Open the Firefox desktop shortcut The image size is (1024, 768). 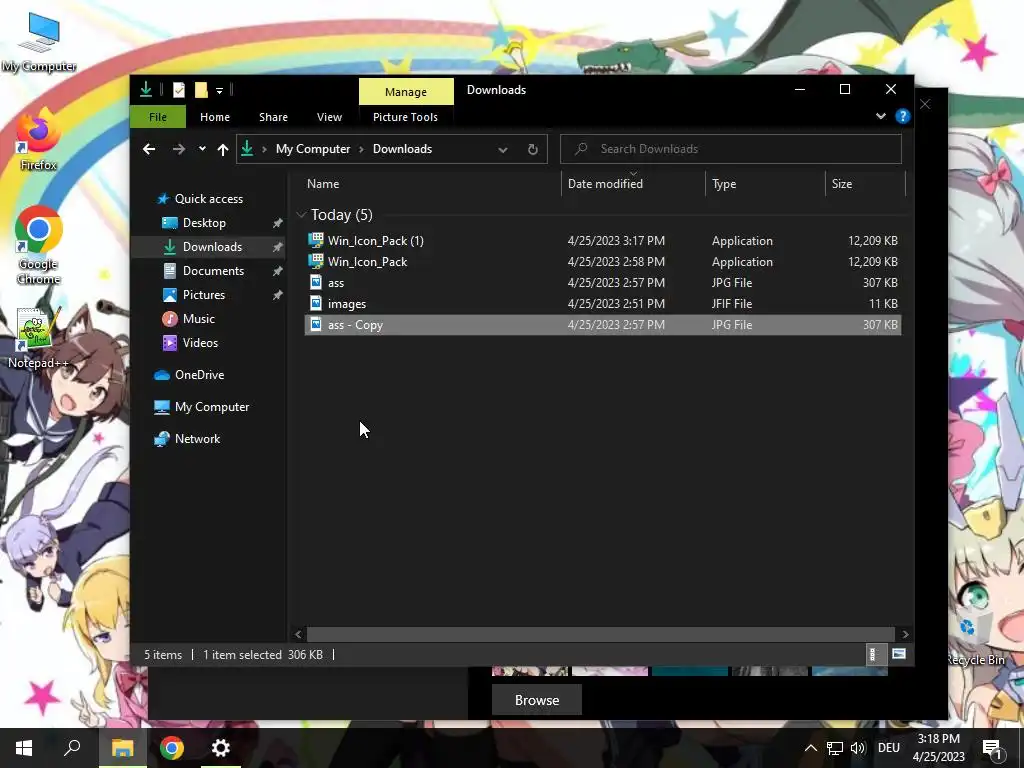pyautogui.click(x=38, y=140)
